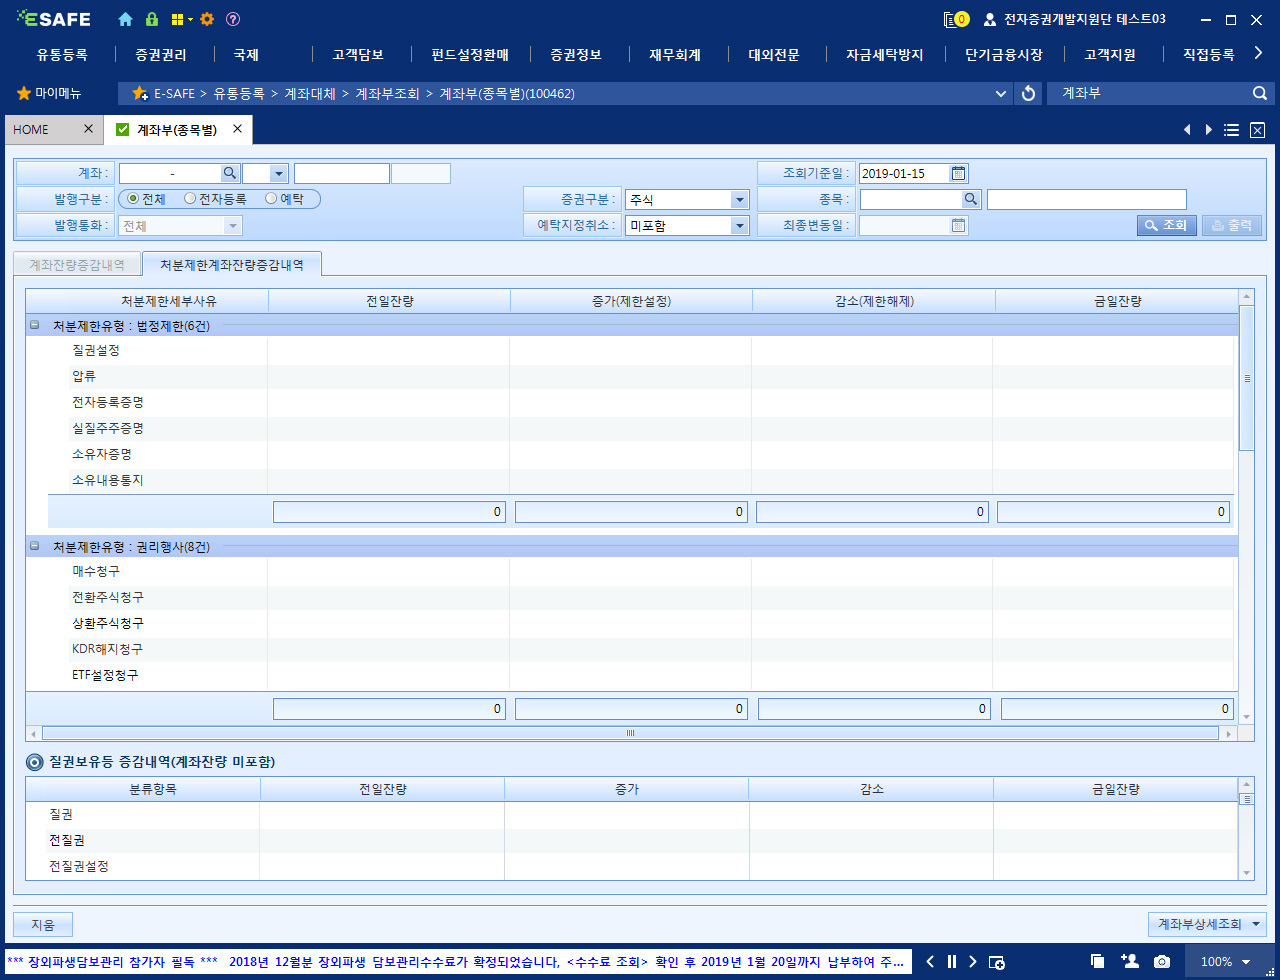Select the 예탁 radio button
1280x980 pixels.
(271, 199)
